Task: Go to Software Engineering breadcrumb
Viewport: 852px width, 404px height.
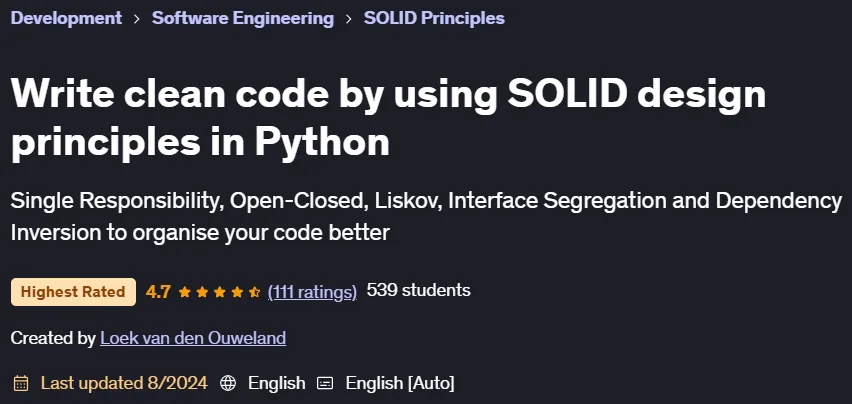Action: click(x=243, y=18)
